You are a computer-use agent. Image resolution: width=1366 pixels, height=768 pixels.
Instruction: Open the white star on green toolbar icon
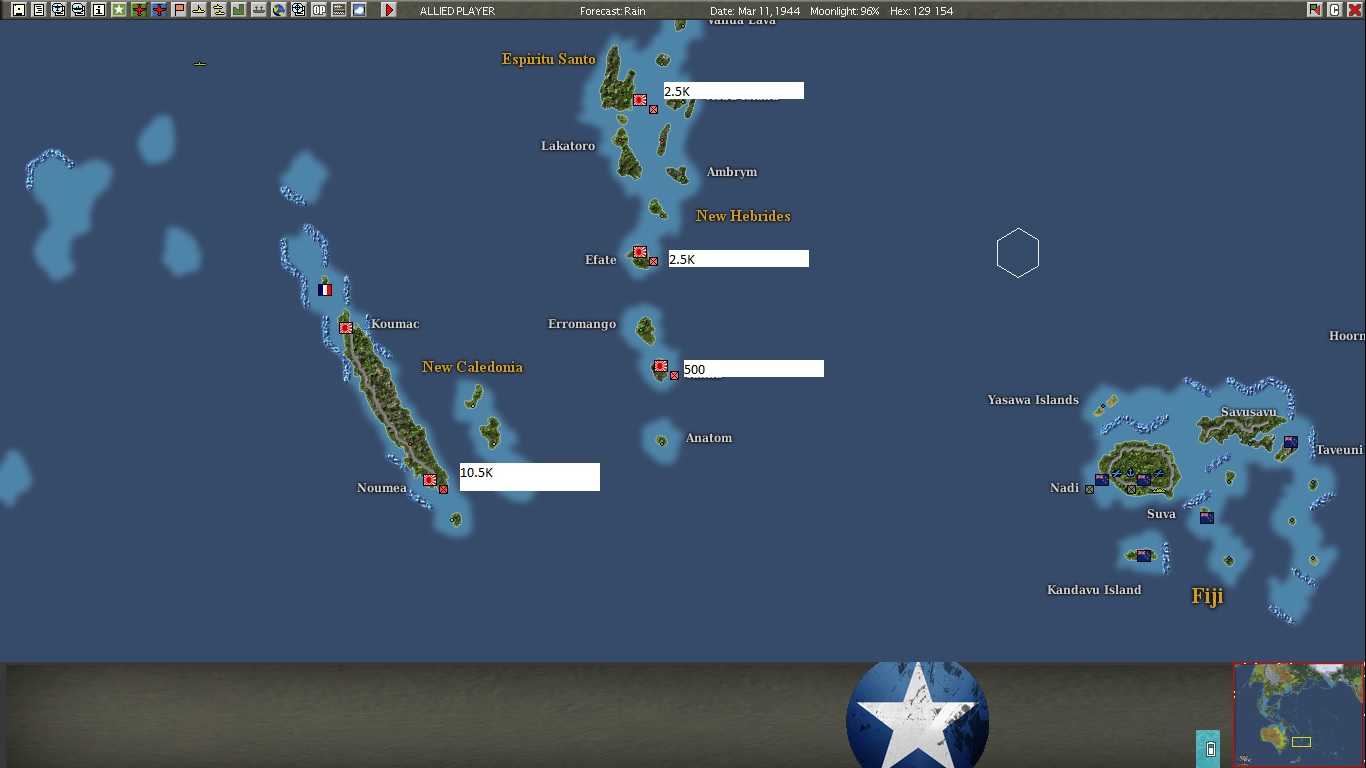tap(119, 10)
